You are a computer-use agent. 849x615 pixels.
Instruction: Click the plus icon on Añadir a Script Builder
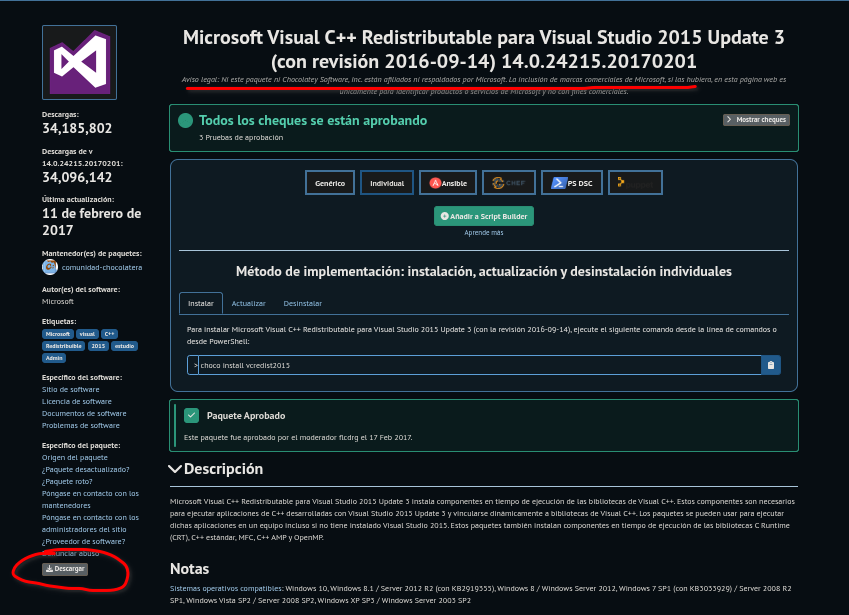pos(442,216)
